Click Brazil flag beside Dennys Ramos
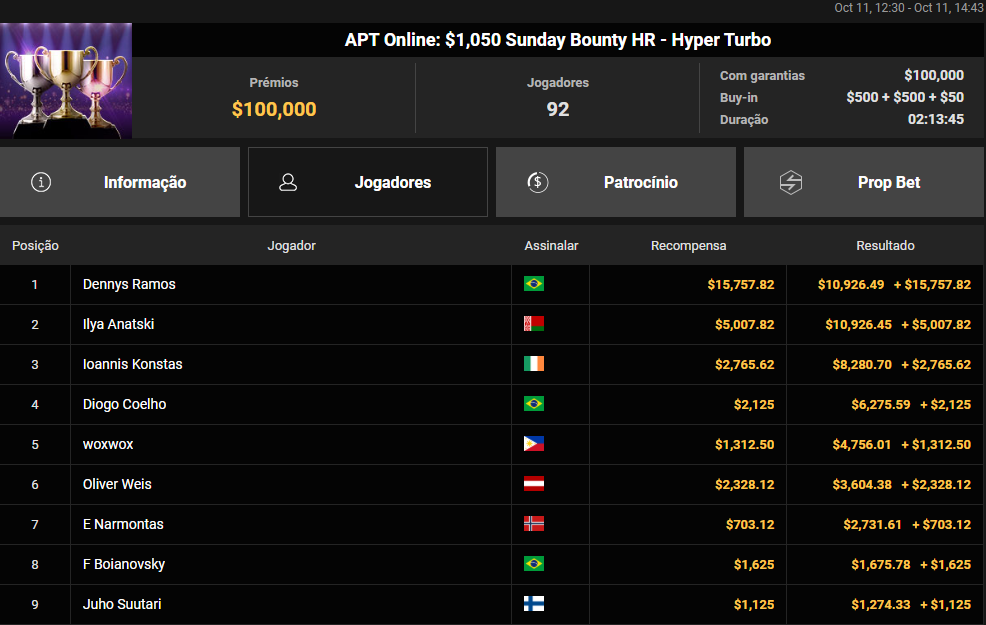The height and width of the screenshot is (625, 986). click(534, 284)
